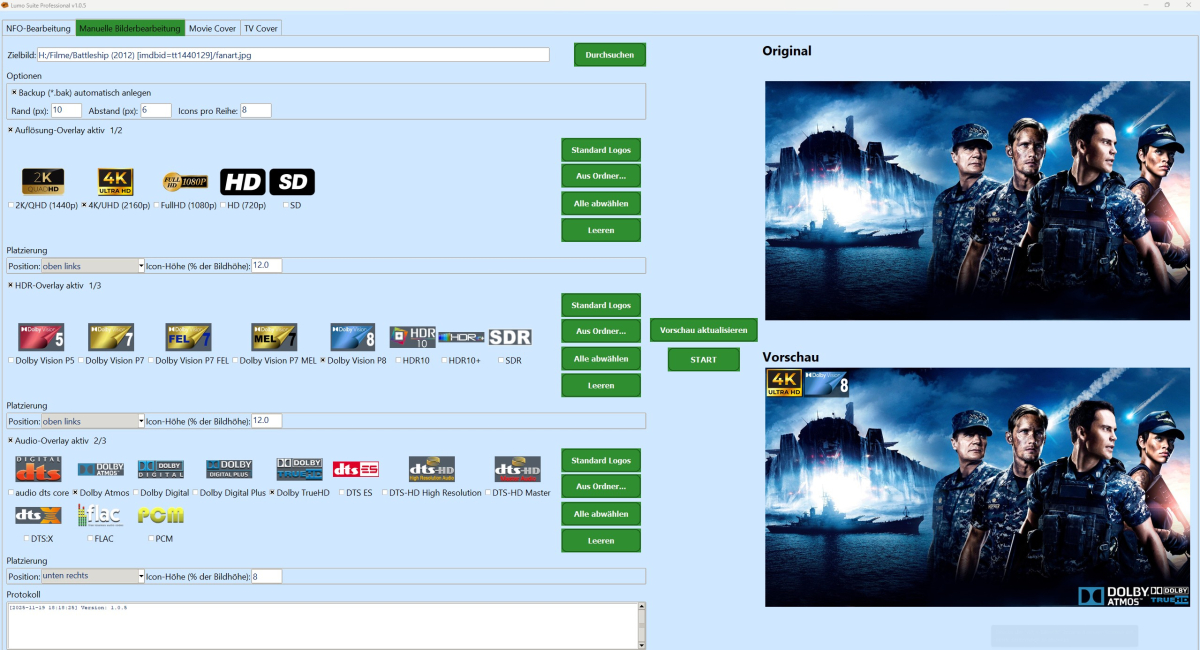1200x650 pixels.
Task: Switch to the Movie Cover tab
Action: coord(212,28)
